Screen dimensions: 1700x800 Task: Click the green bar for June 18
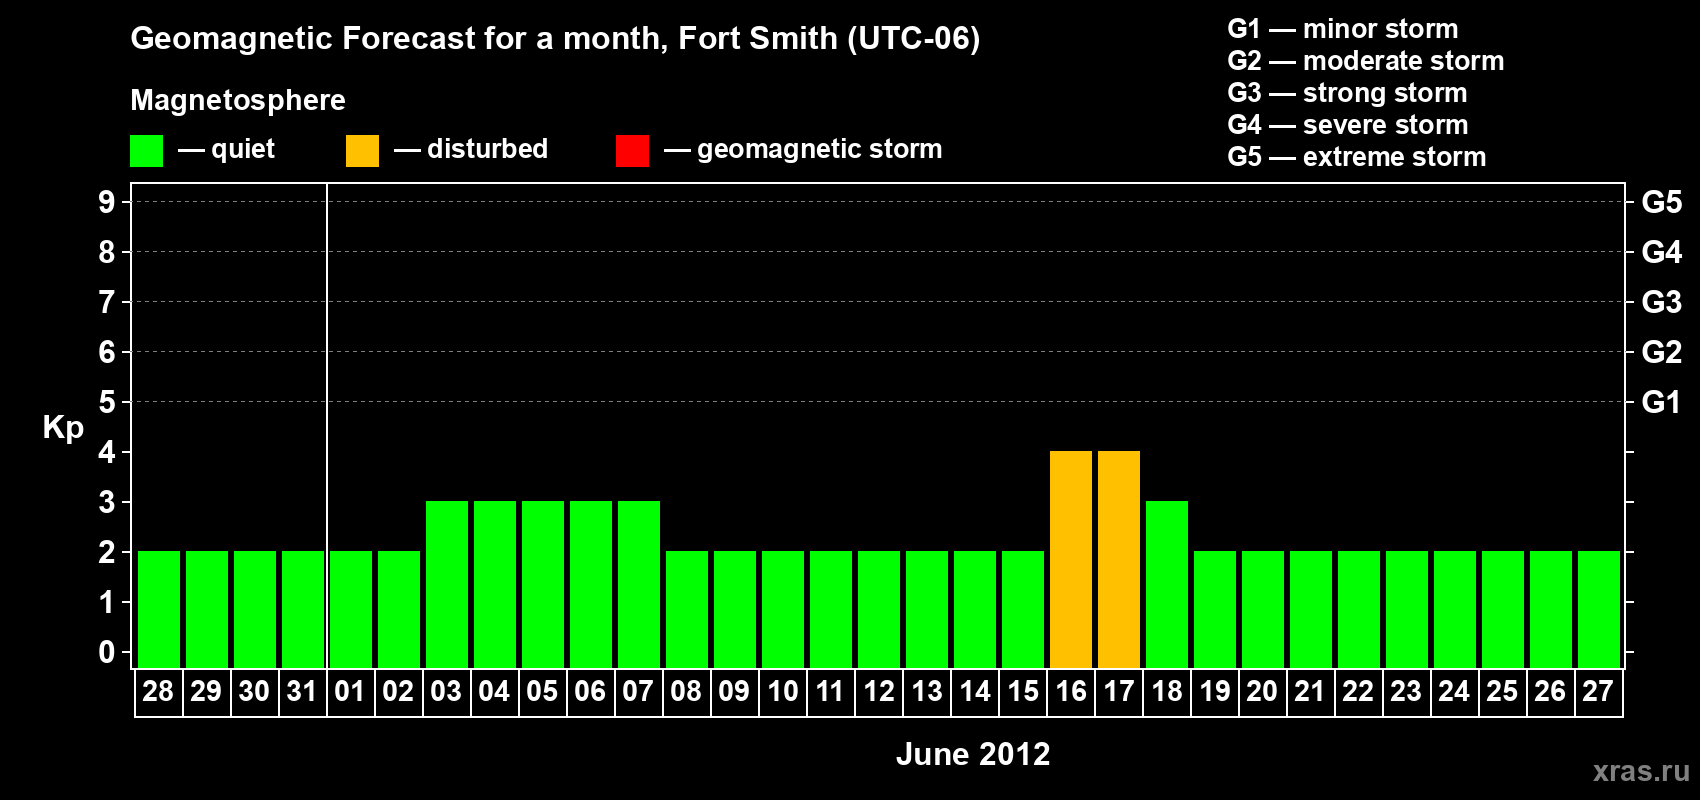[1167, 584]
